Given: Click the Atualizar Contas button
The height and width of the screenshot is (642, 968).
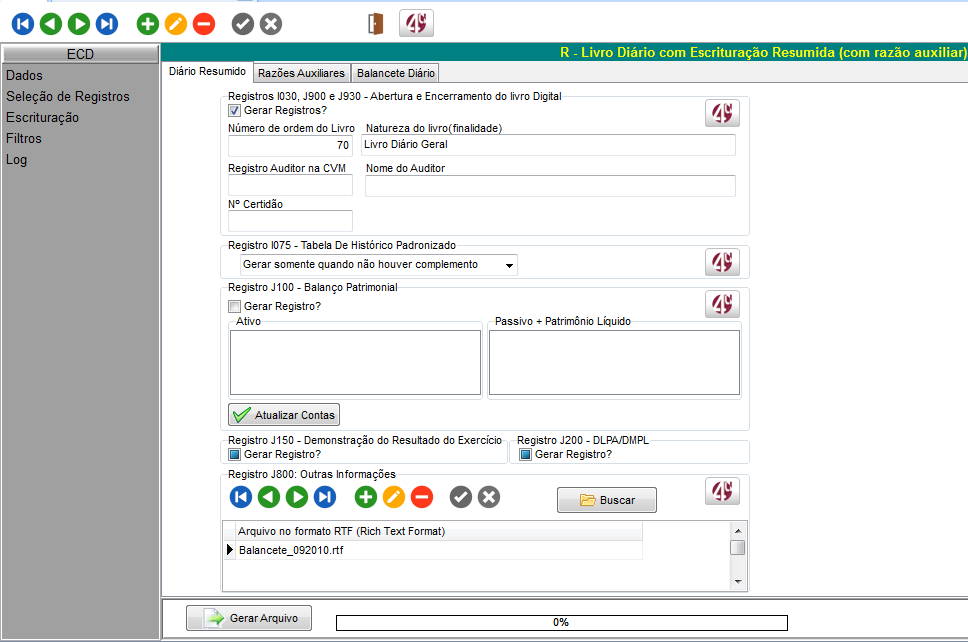Looking at the screenshot, I should click(284, 414).
